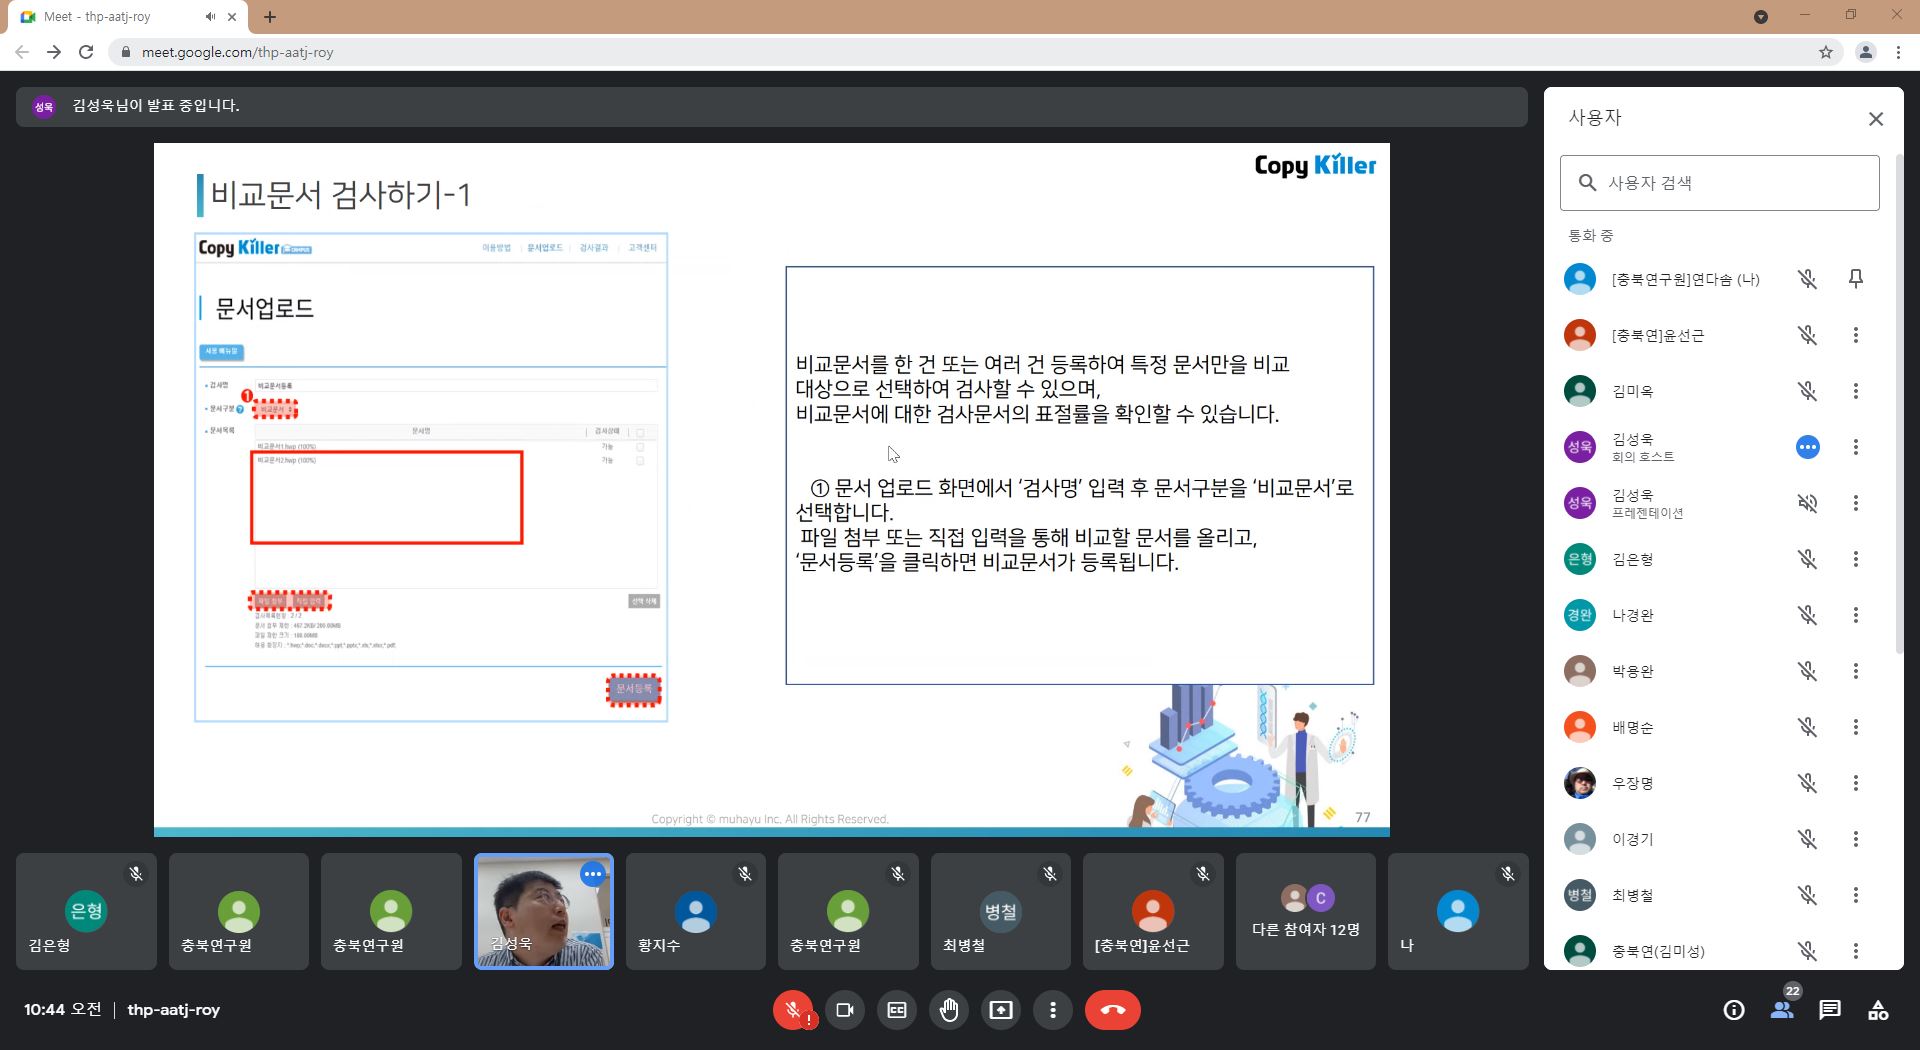Open meeting details info icon

(x=1734, y=1010)
